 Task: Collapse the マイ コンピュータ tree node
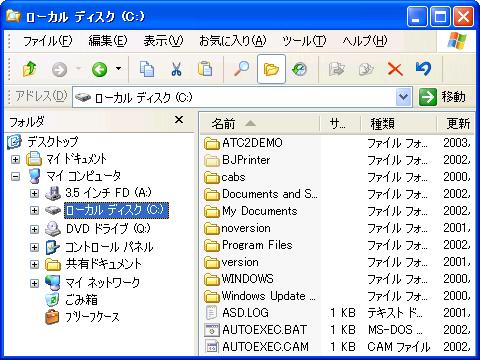pos(15,176)
